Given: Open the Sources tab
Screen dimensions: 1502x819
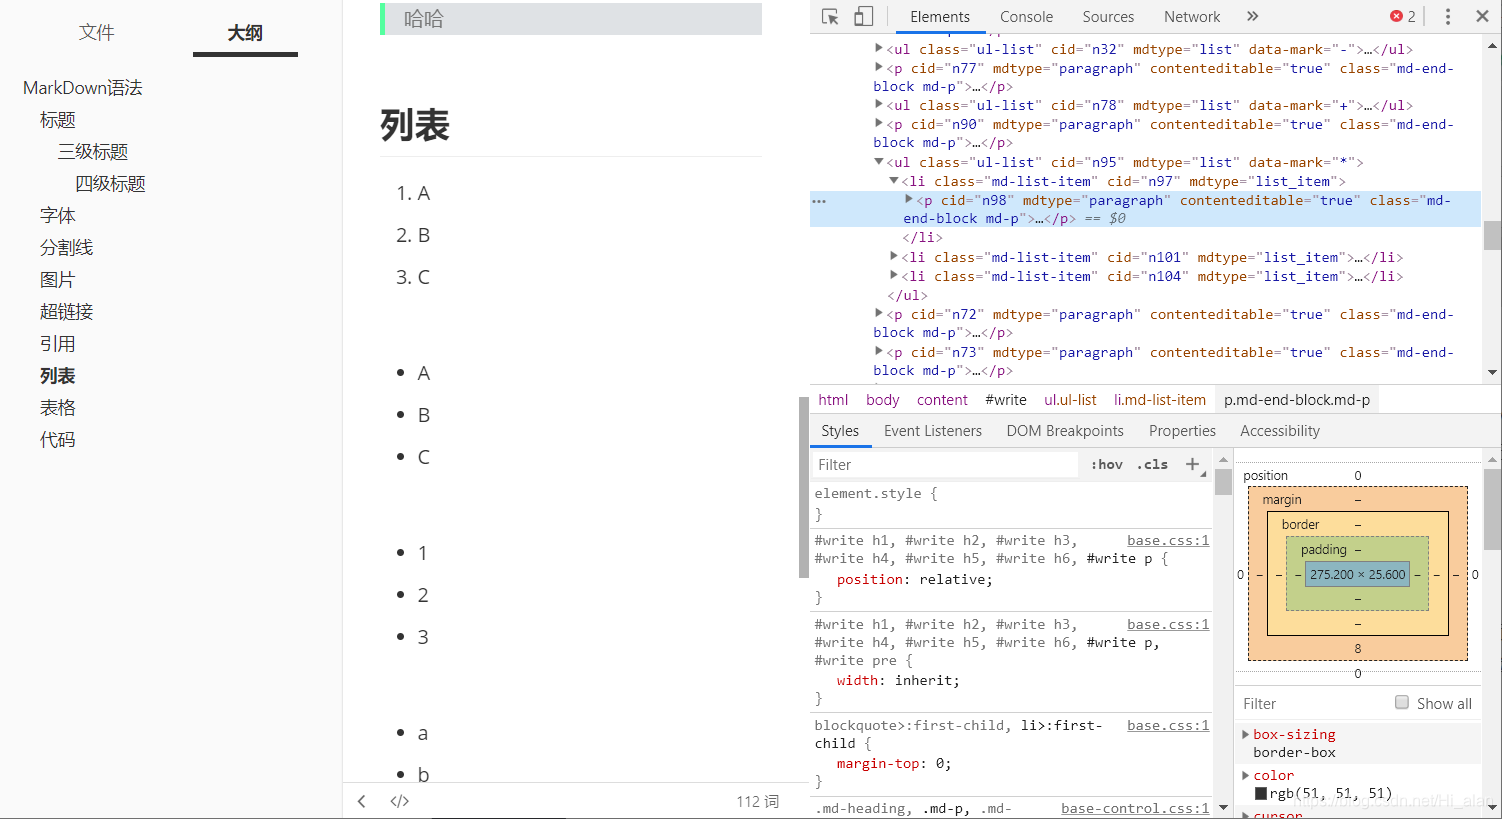Looking at the screenshot, I should [1108, 16].
